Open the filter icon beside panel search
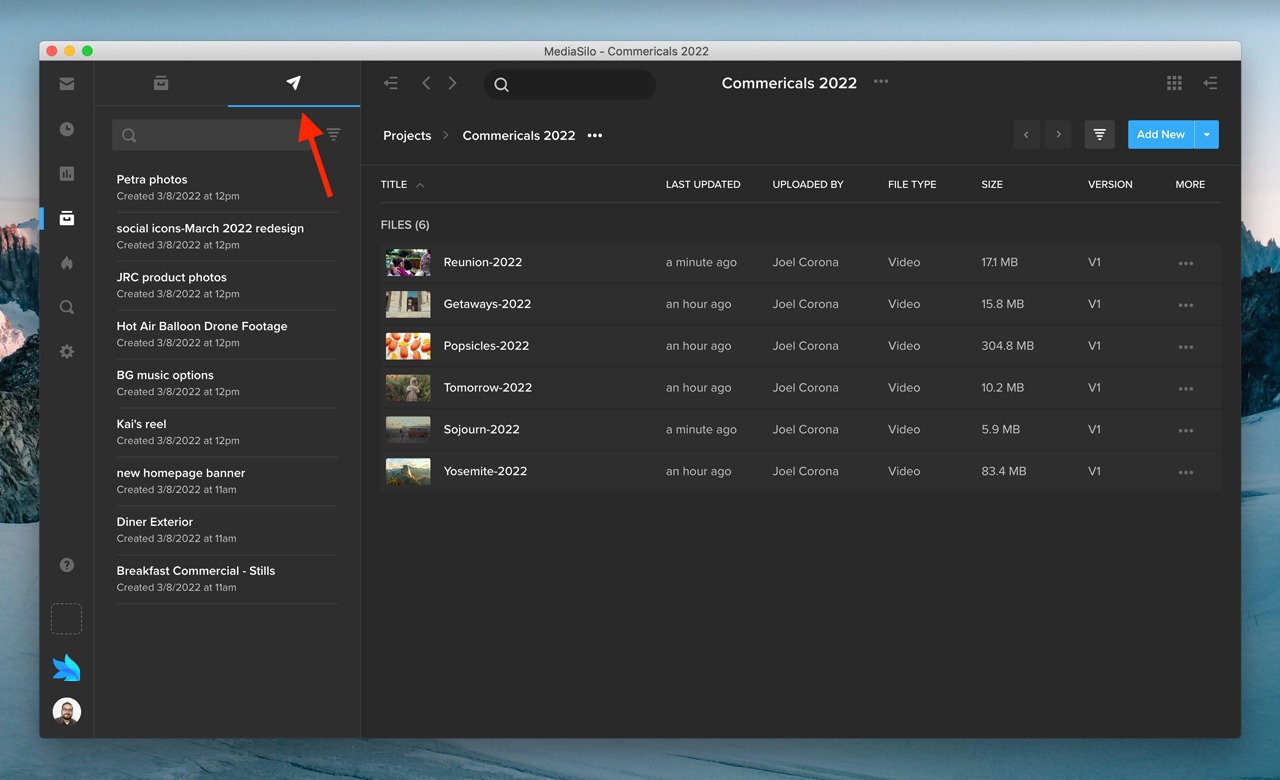The image size is (1280, 780). click(x=334, y=135)
